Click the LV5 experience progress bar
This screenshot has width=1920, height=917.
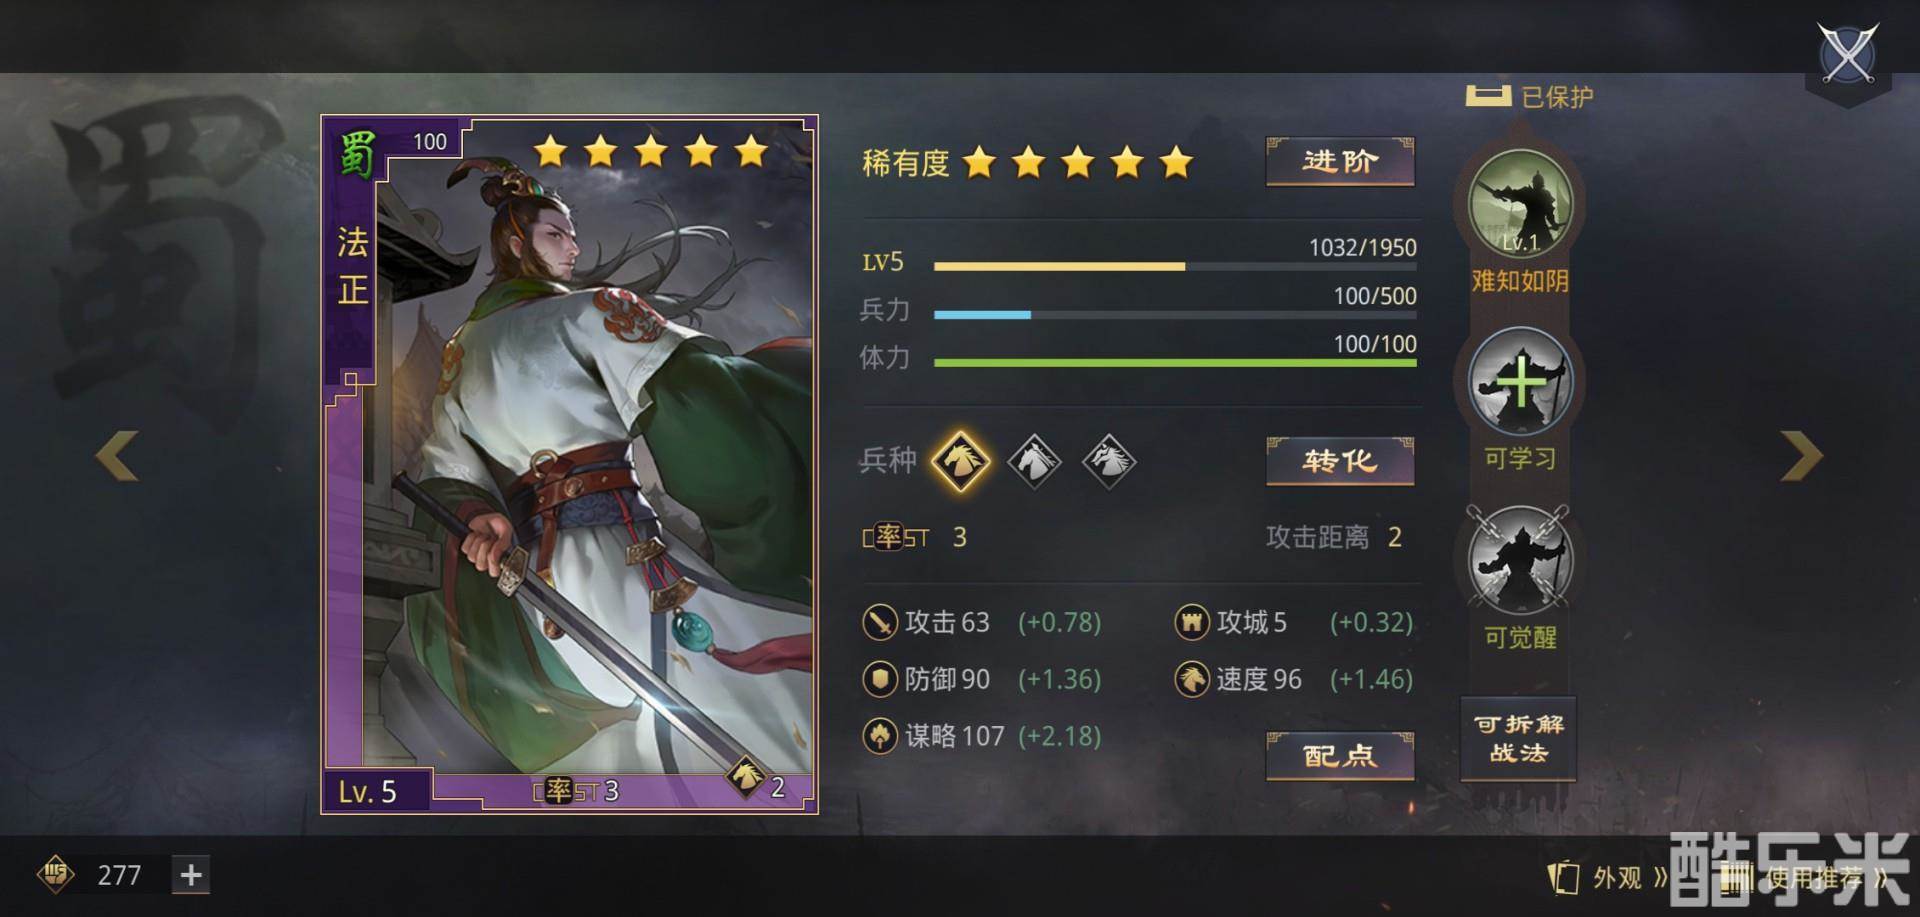1175,267
